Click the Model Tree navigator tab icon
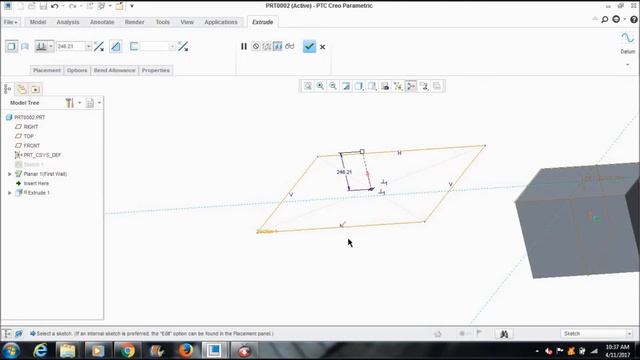The image size is (640, 360). [8, 89]
